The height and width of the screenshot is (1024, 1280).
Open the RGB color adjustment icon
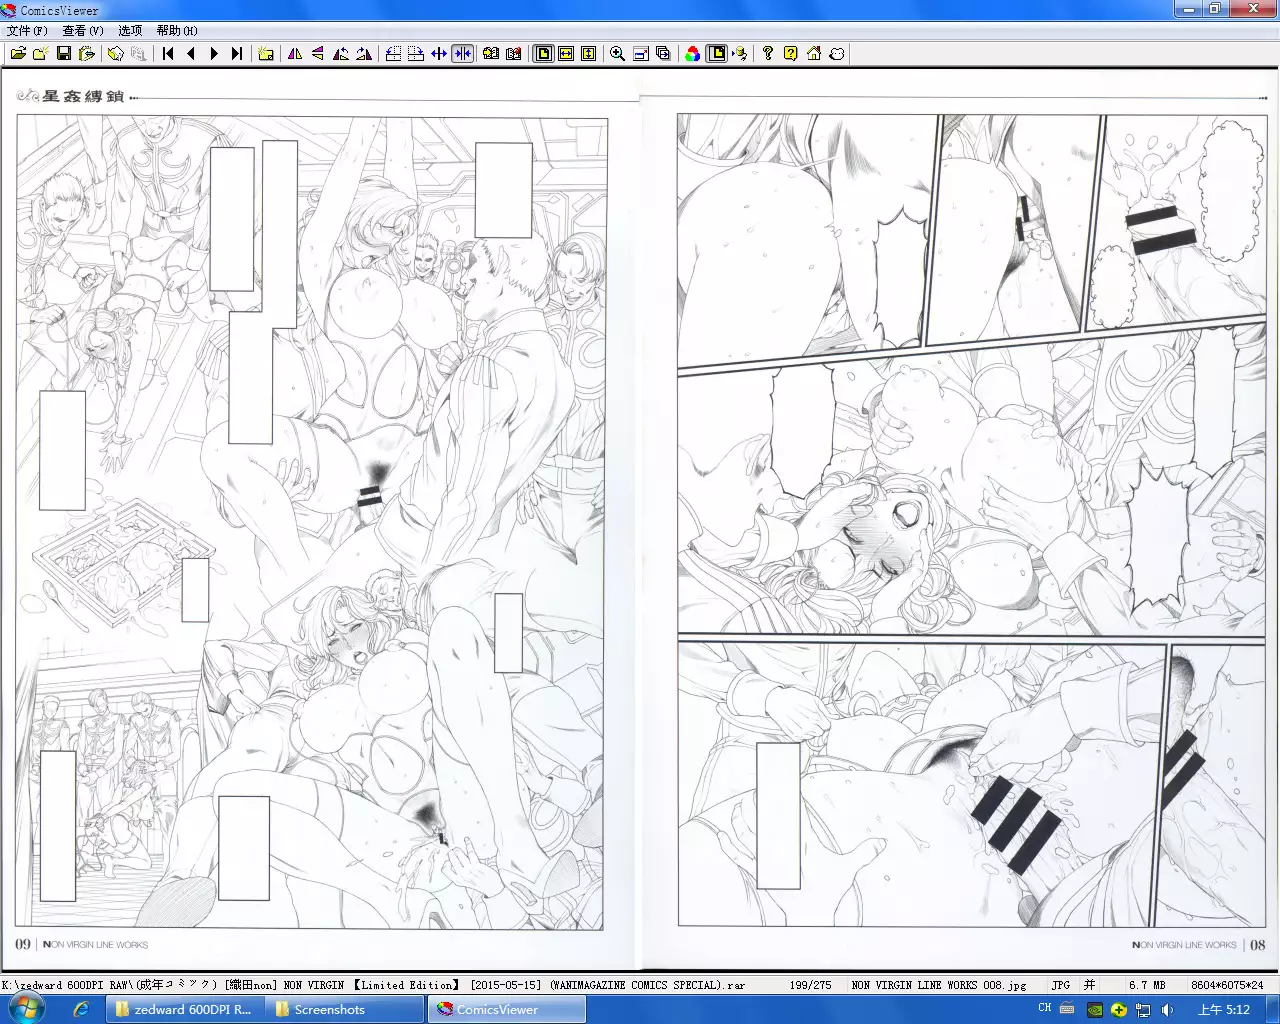pos(692,54)
